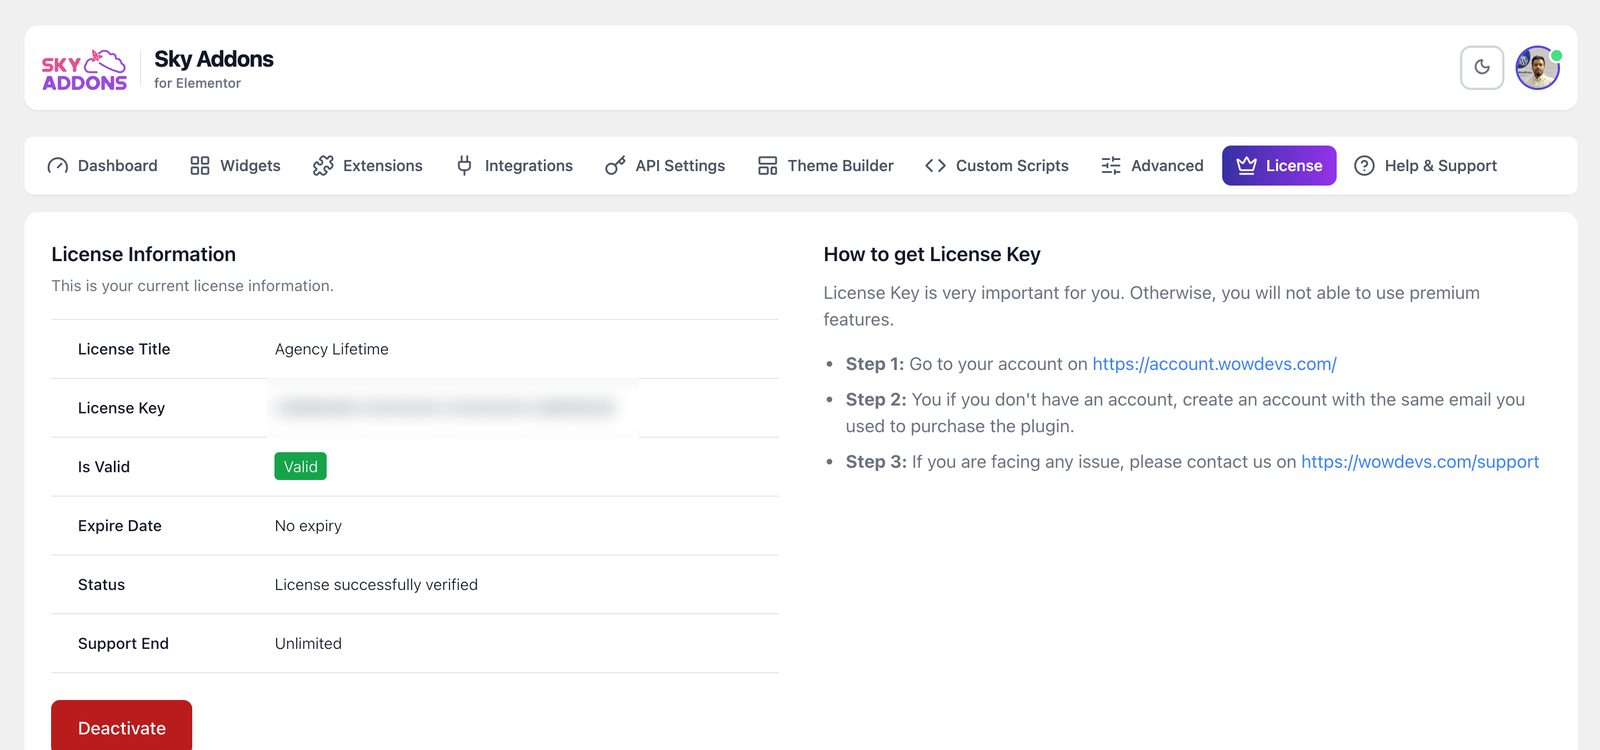The height and width of the screenshot is (750, 1600).
Task: Click the "Unlimited" support end value
Action: (308, 644)
